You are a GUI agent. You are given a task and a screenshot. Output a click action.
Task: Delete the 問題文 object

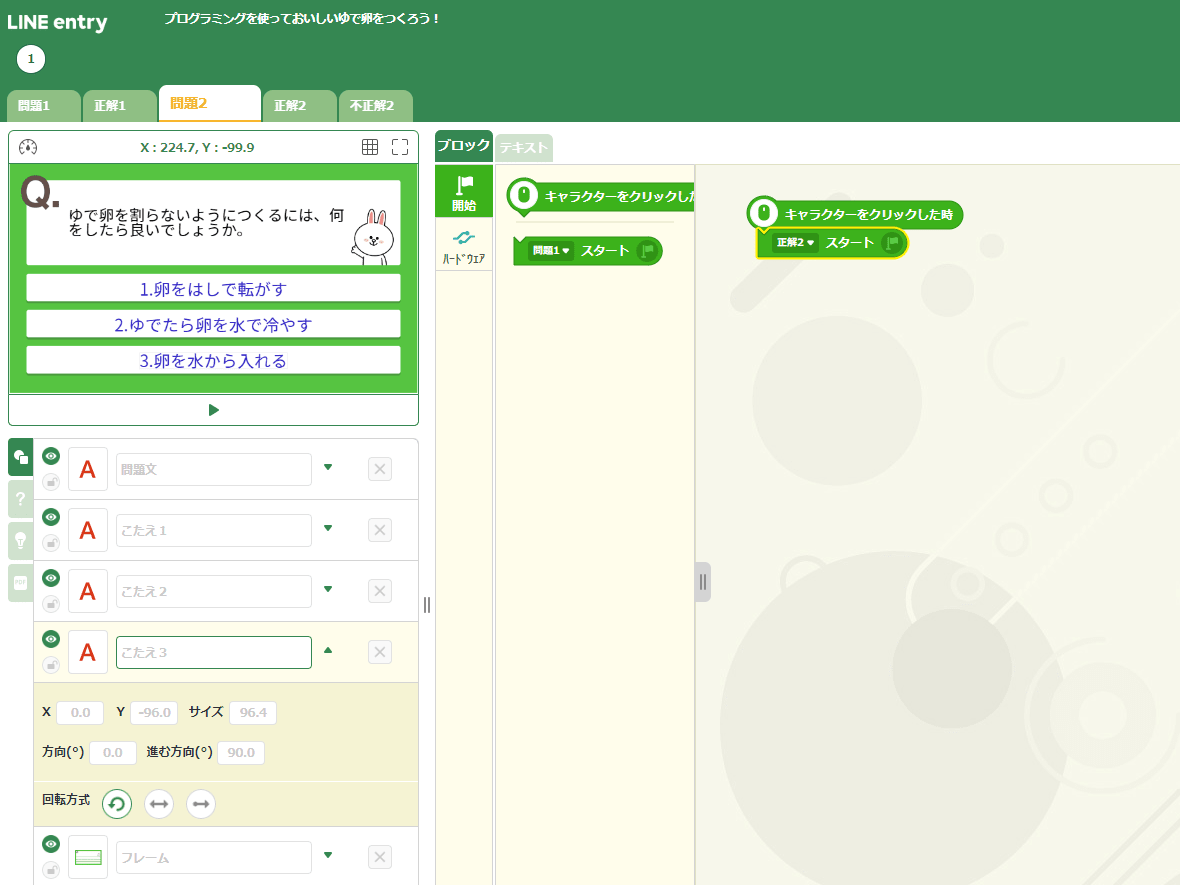380,470
